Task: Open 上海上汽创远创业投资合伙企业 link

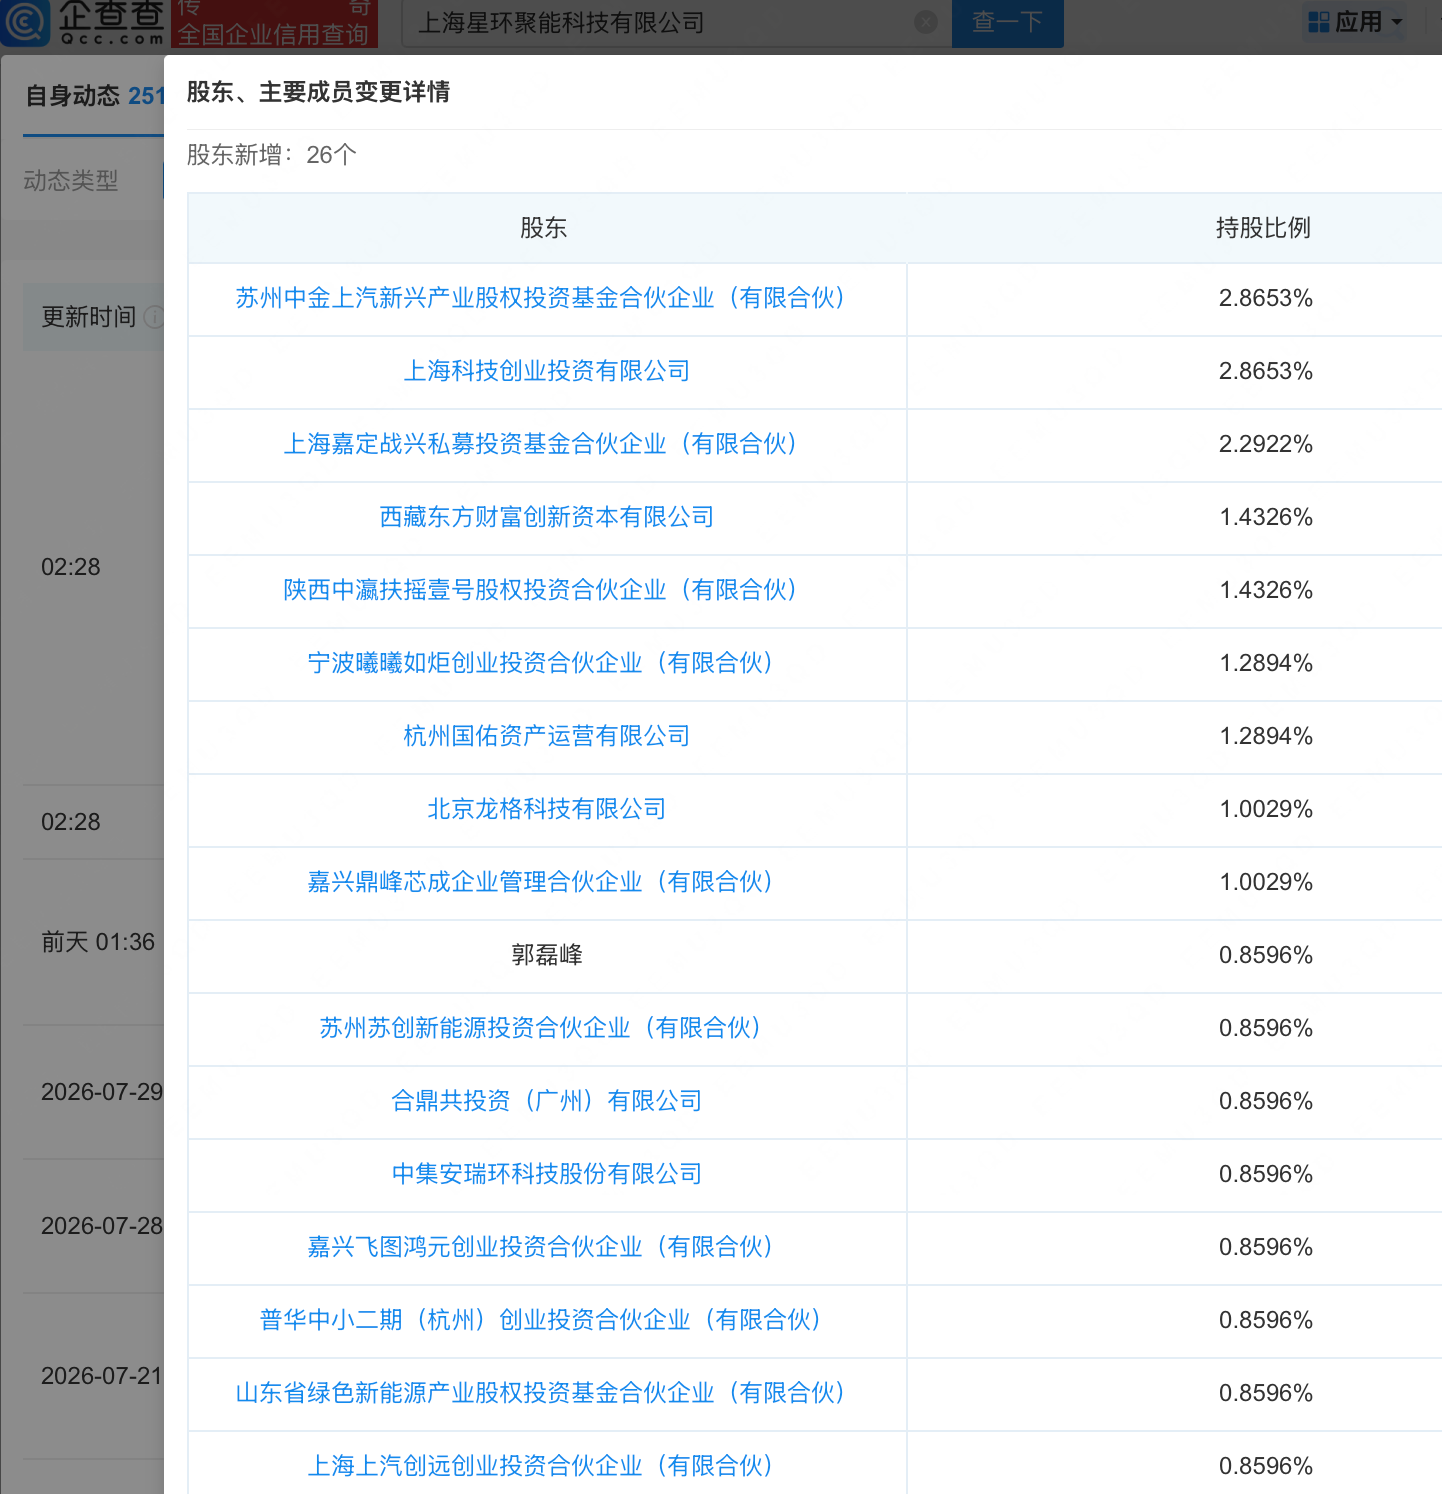Action: [x=541, y=1466]
